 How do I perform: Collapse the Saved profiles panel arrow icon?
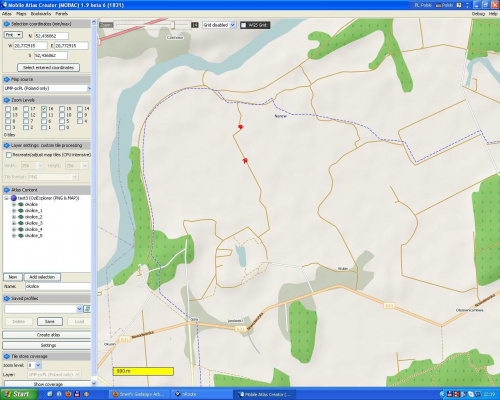6,298
